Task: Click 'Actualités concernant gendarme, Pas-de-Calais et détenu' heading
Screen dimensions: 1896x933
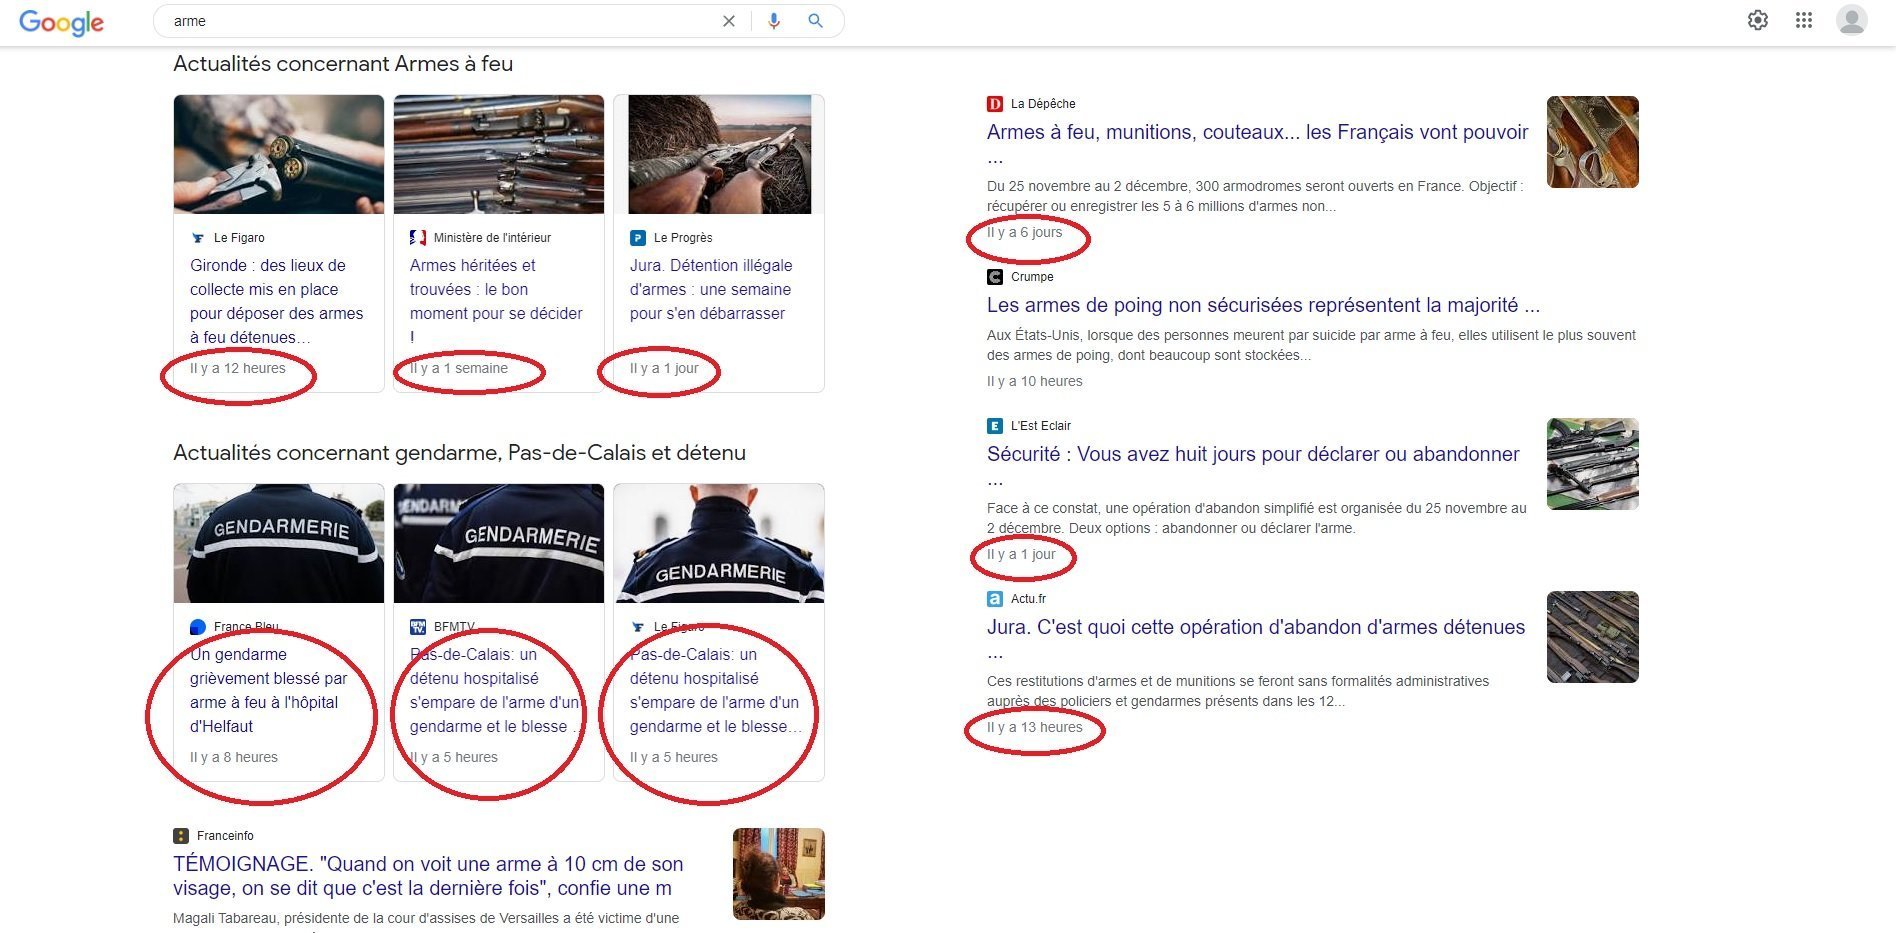Action: pos(459,453)
